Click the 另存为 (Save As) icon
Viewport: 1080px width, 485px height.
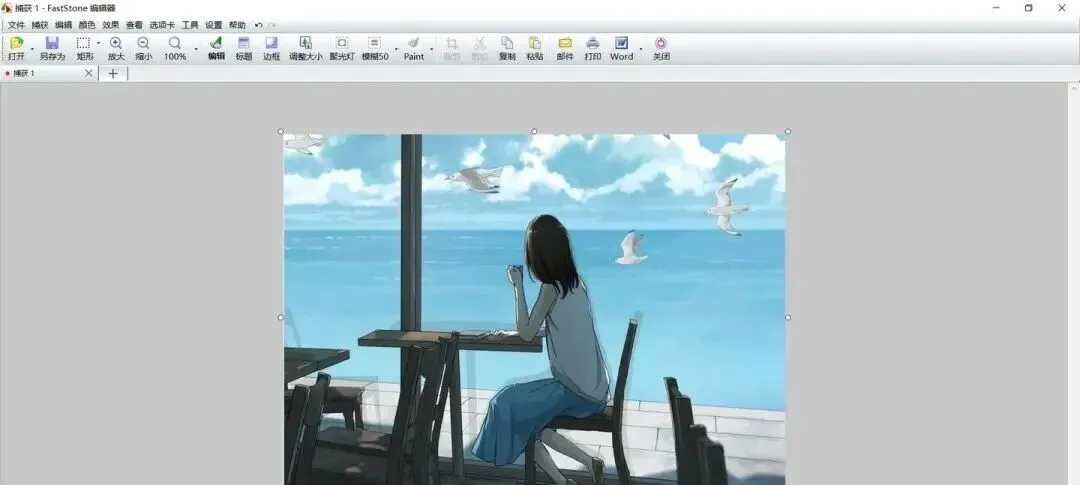tap(52, 48)
